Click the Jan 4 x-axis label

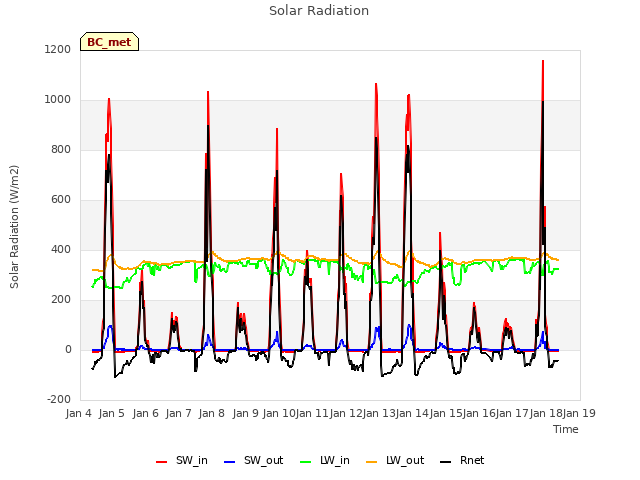tap(78, 413)
